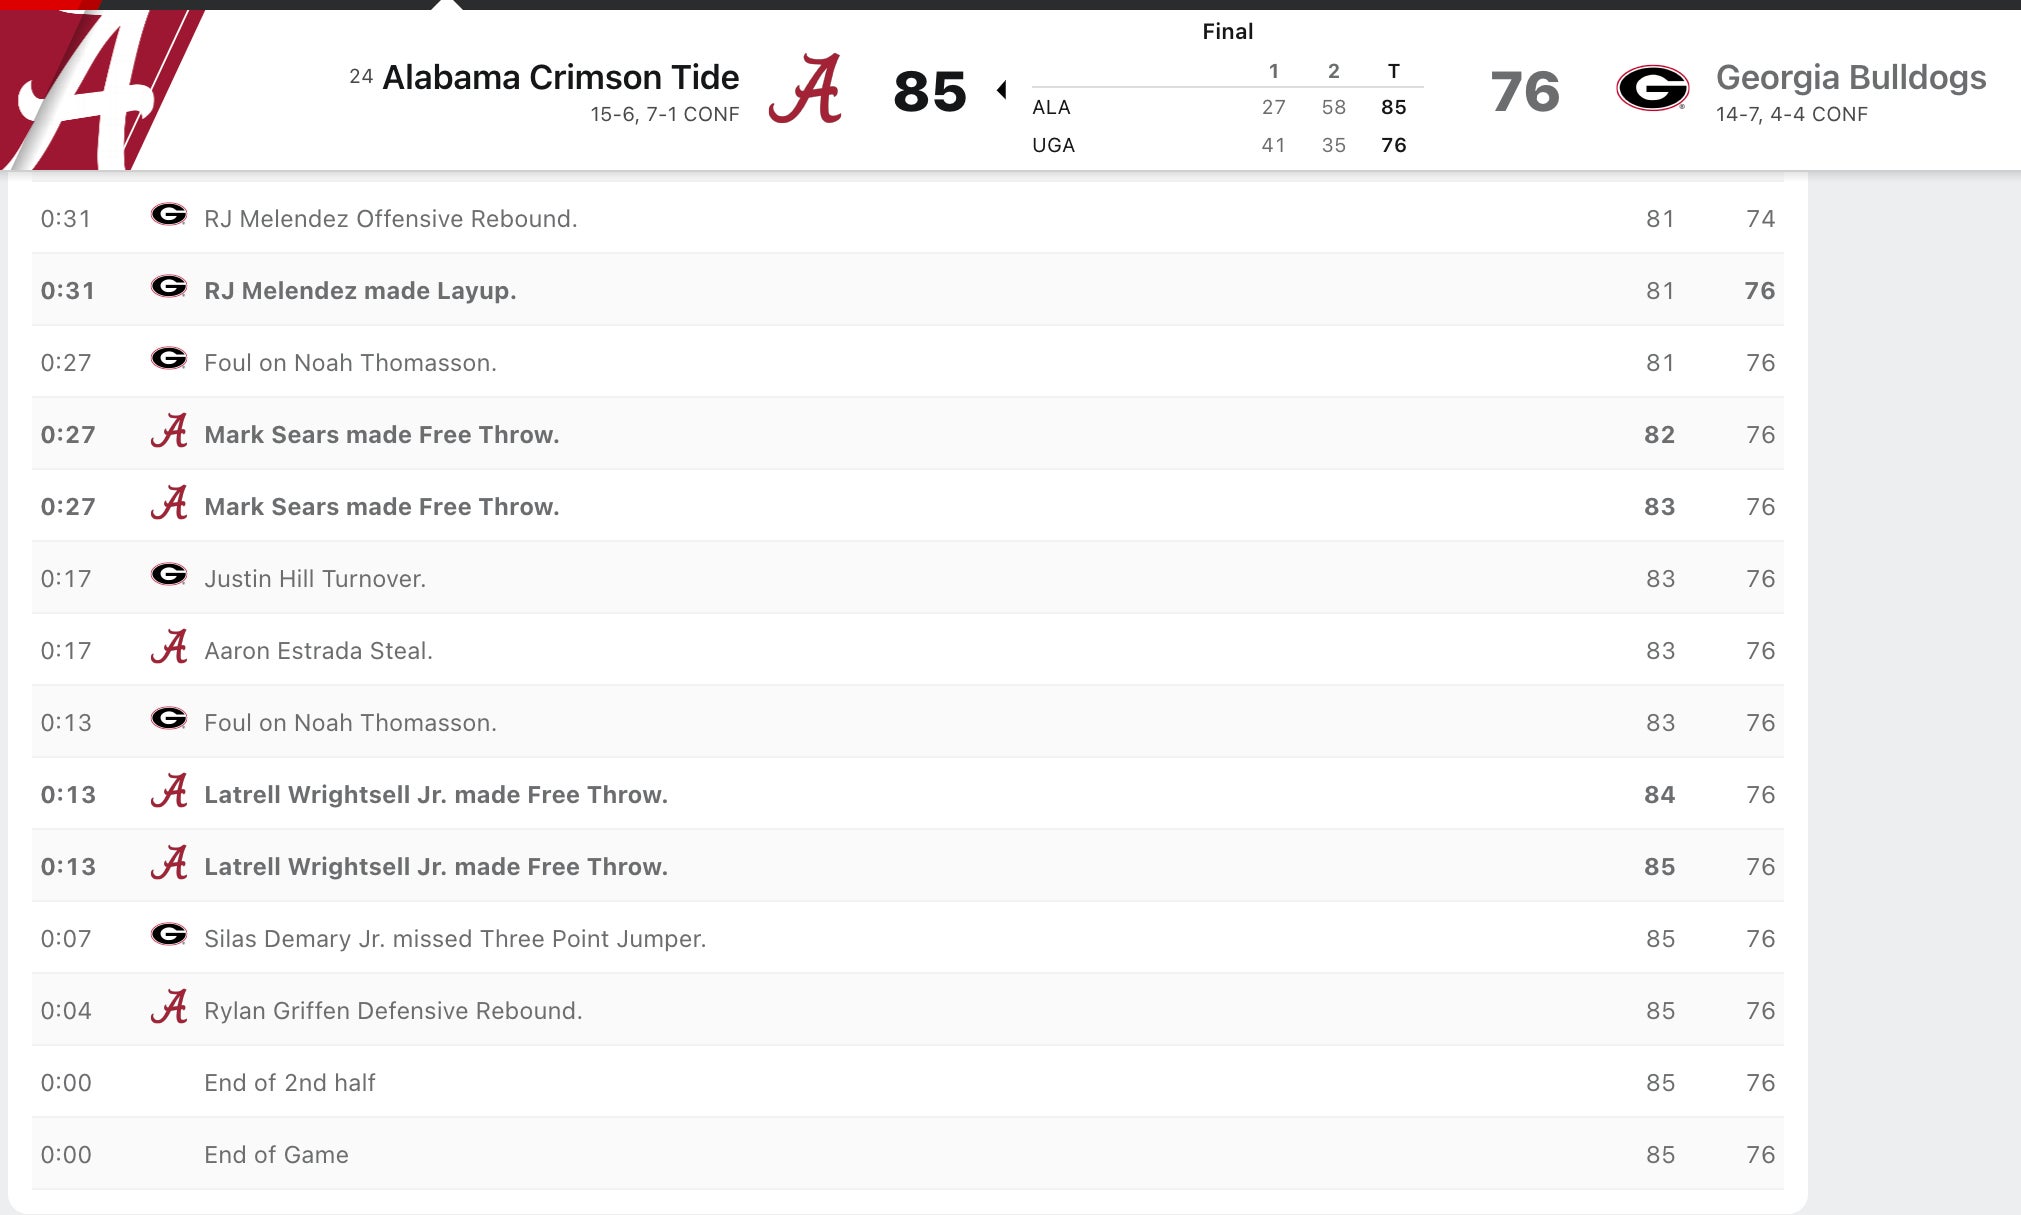Click Alabama logo by Rylan Griffen Defensive Rebound

[169, 1008]
